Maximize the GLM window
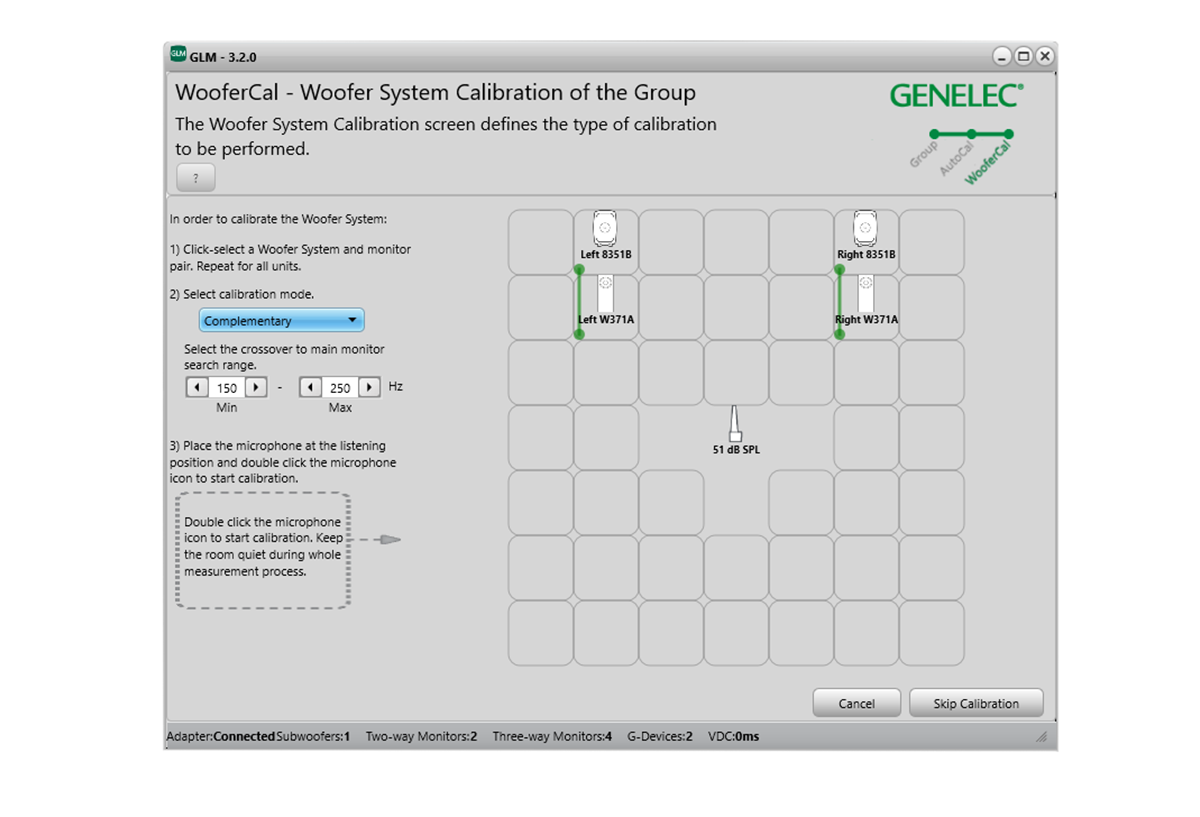 point(1023,56)
